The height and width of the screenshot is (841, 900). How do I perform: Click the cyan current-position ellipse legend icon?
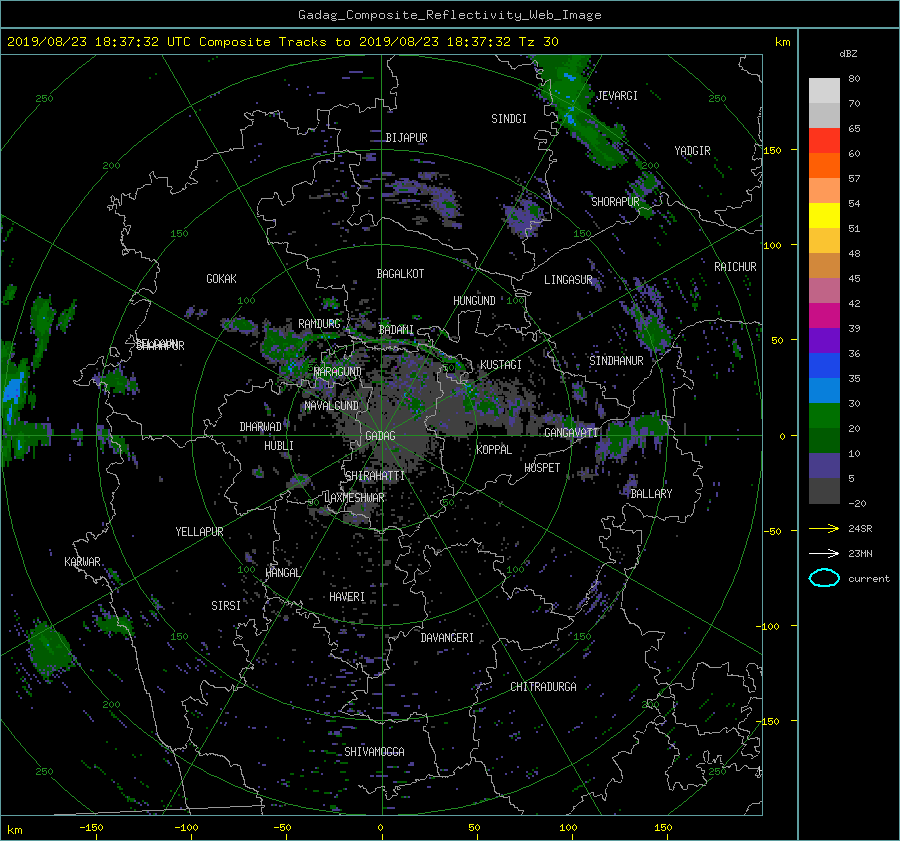pyautogui.click(x=824, y=578)
